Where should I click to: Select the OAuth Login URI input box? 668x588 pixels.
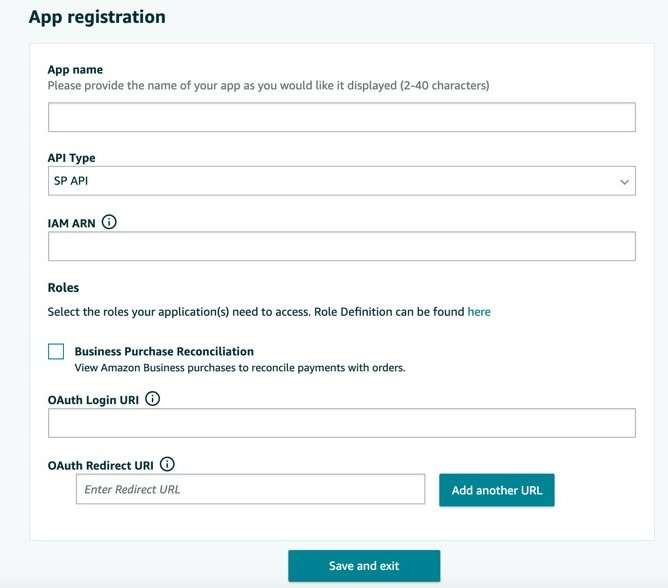pyautogui.click(x=341, y=423)
